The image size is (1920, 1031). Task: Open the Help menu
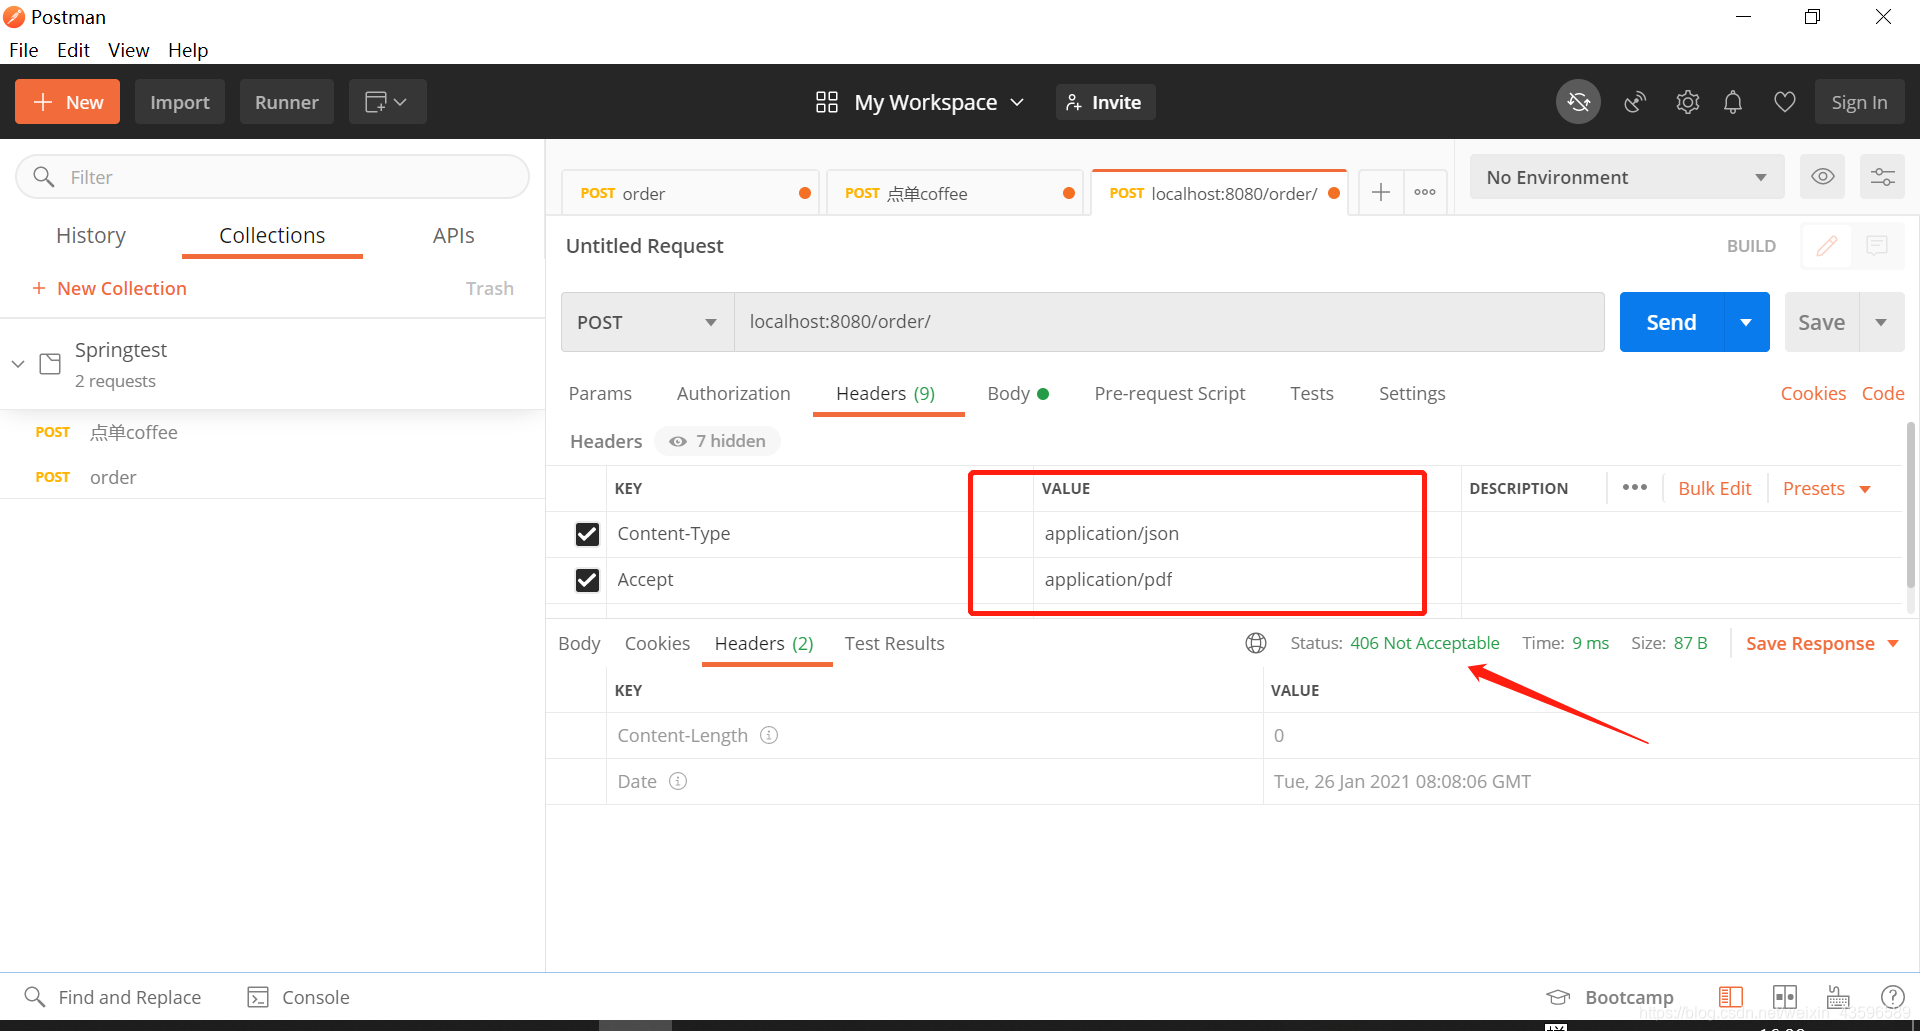tap(188, 50)
